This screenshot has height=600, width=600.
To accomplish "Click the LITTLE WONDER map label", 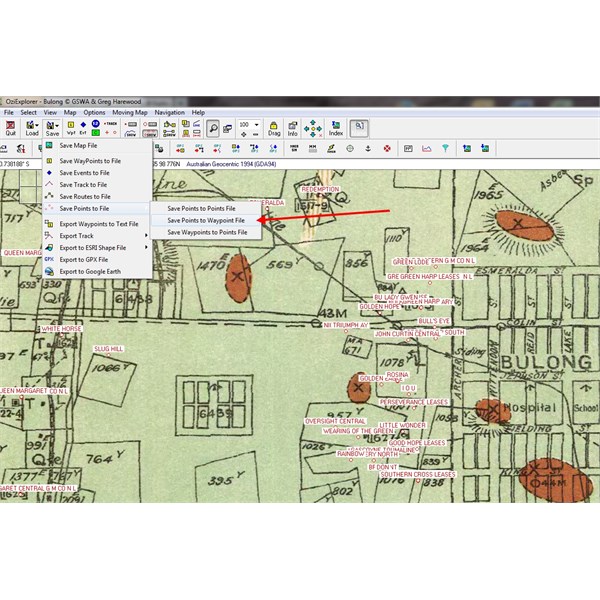I will (402, 426).
